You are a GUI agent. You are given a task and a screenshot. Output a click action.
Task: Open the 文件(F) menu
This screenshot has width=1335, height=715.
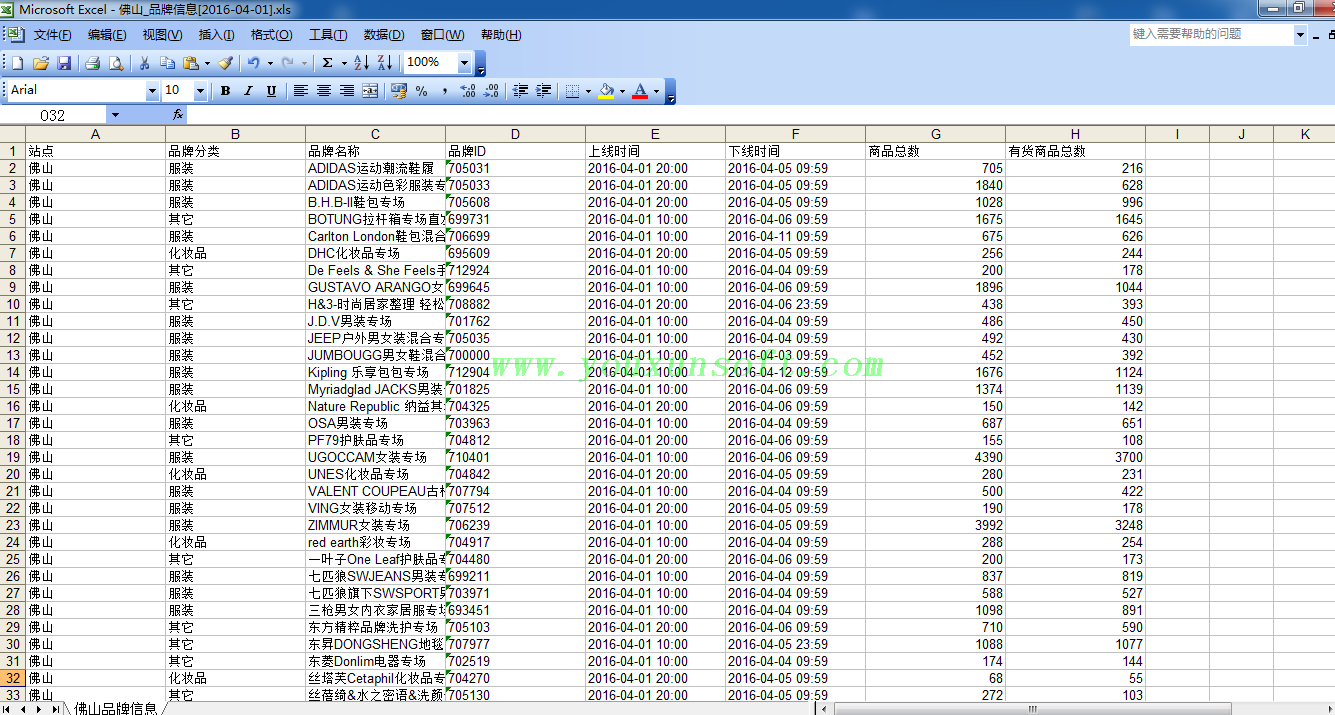click(52, 35)
